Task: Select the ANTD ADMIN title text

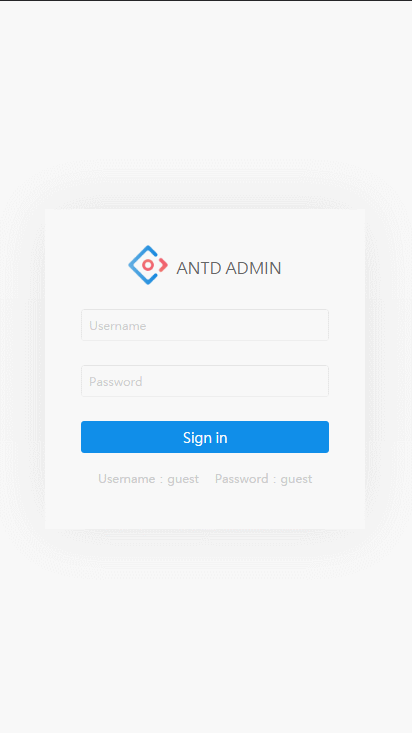Action: pos(229,268)
